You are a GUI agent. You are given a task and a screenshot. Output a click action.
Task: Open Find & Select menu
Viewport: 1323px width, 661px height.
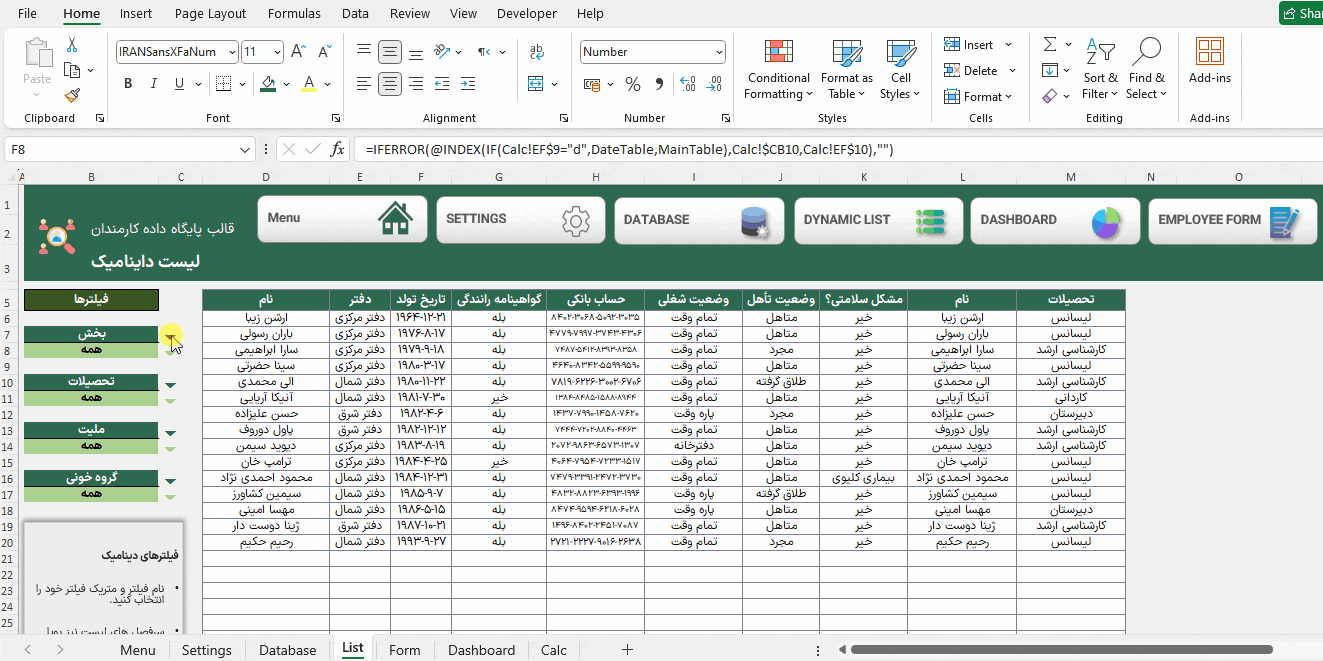(1146, 70)
